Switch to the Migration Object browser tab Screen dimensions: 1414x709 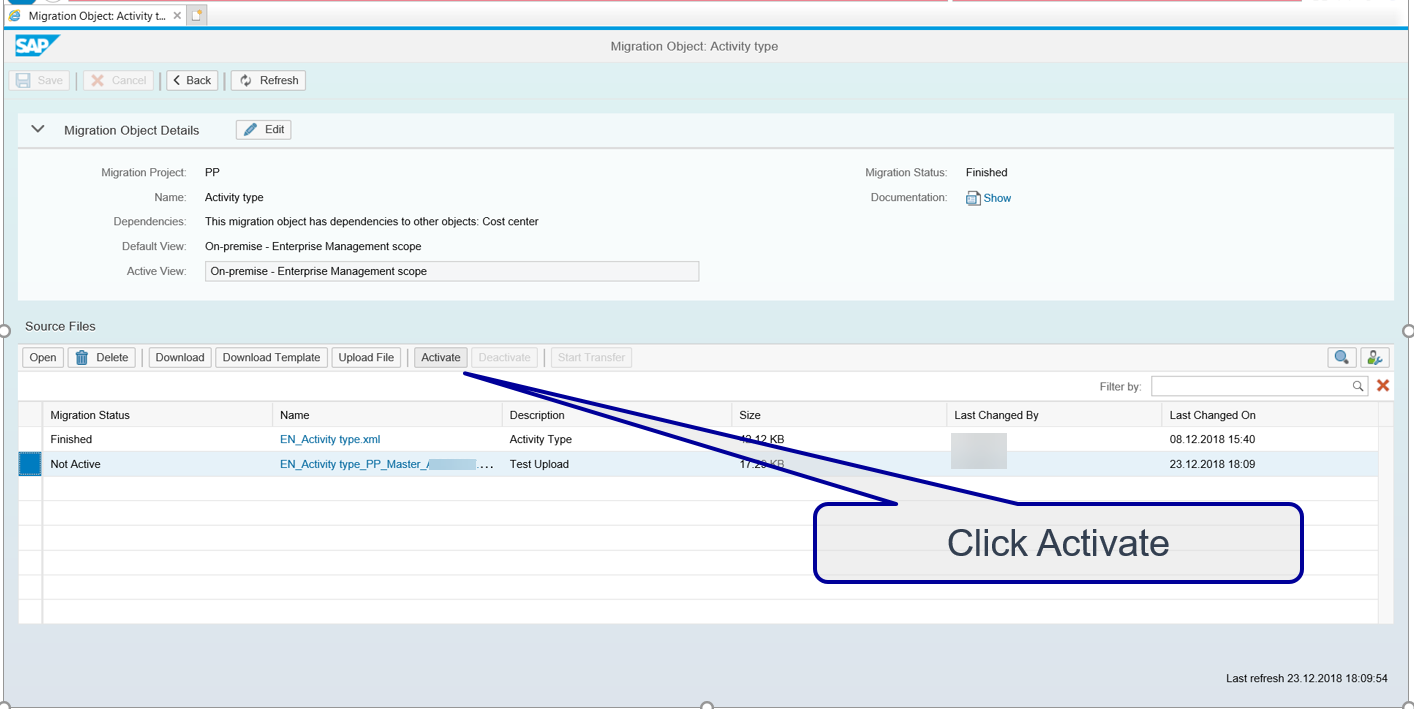(x=90, y=16)
